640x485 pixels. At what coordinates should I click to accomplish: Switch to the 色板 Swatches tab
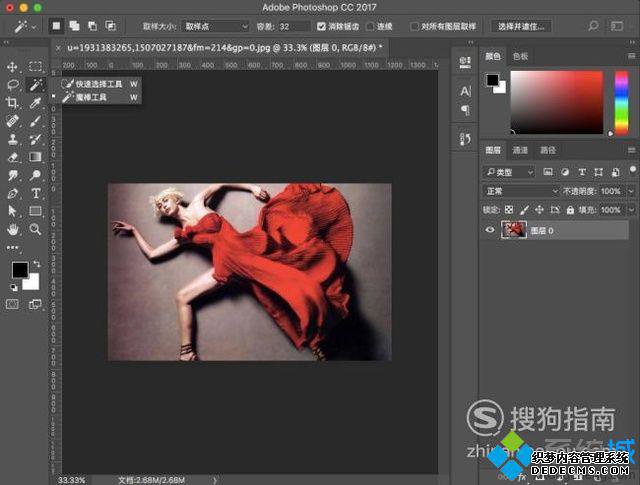520,56
